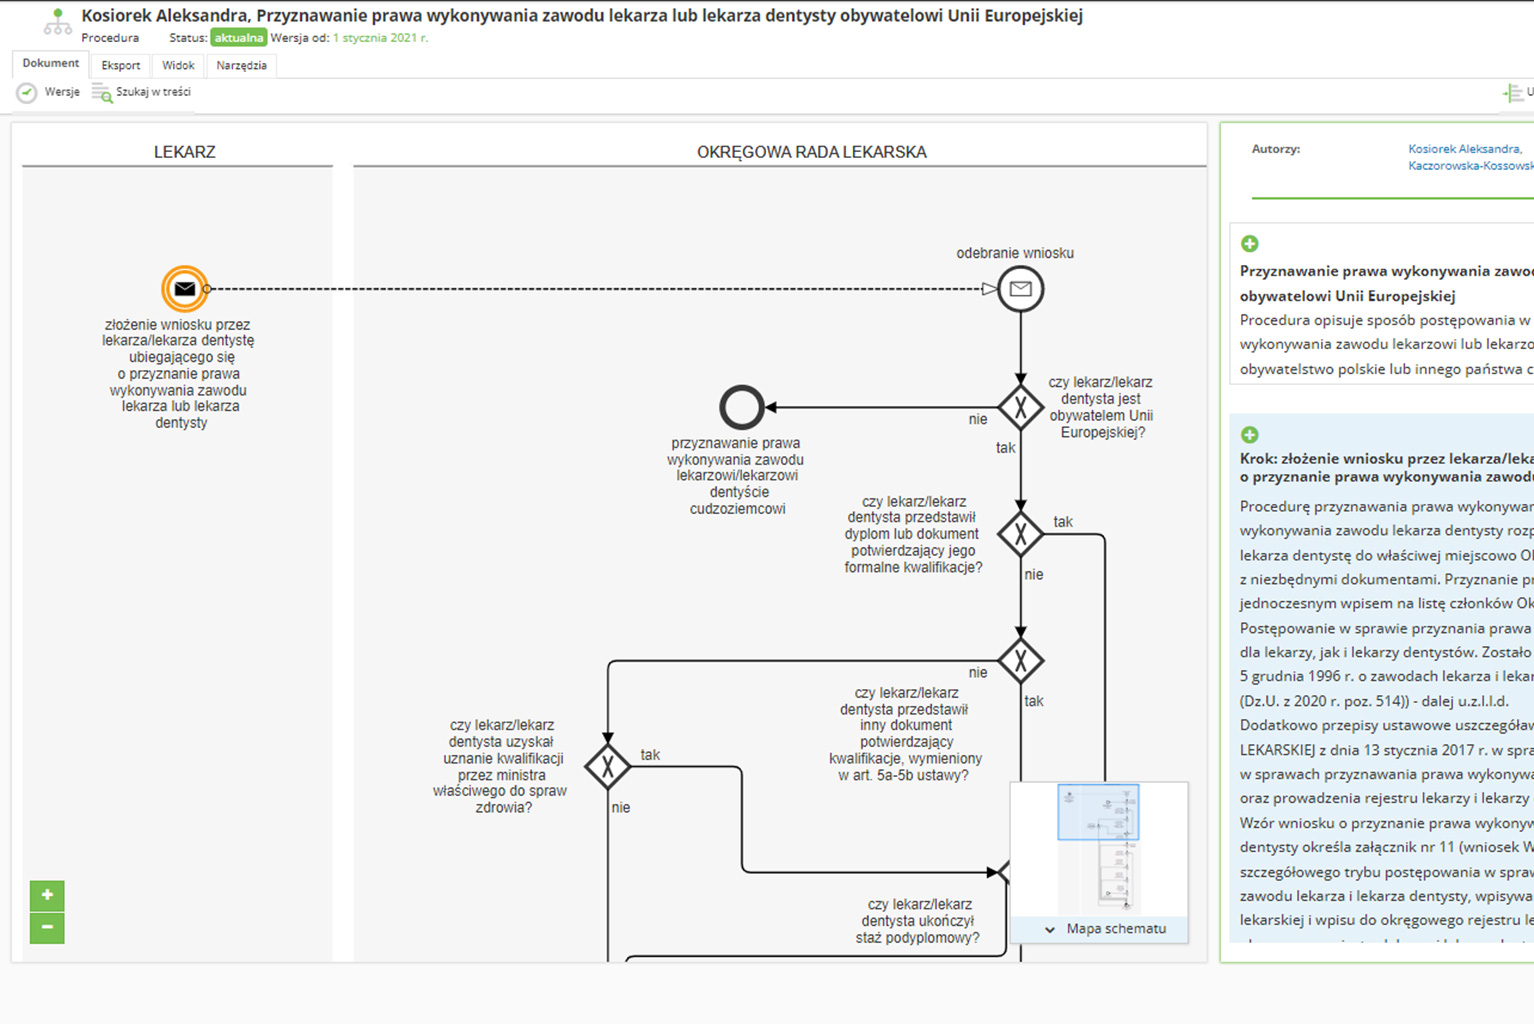Select the EU citizen gateway diamond
The image size is (1534, 1024).
click(1020, 407)
